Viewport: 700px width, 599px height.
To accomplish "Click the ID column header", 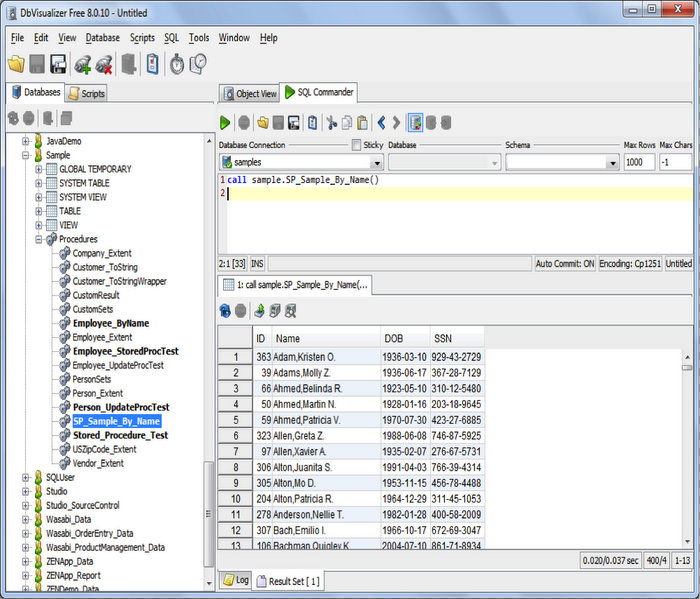I will click(260, 339).
